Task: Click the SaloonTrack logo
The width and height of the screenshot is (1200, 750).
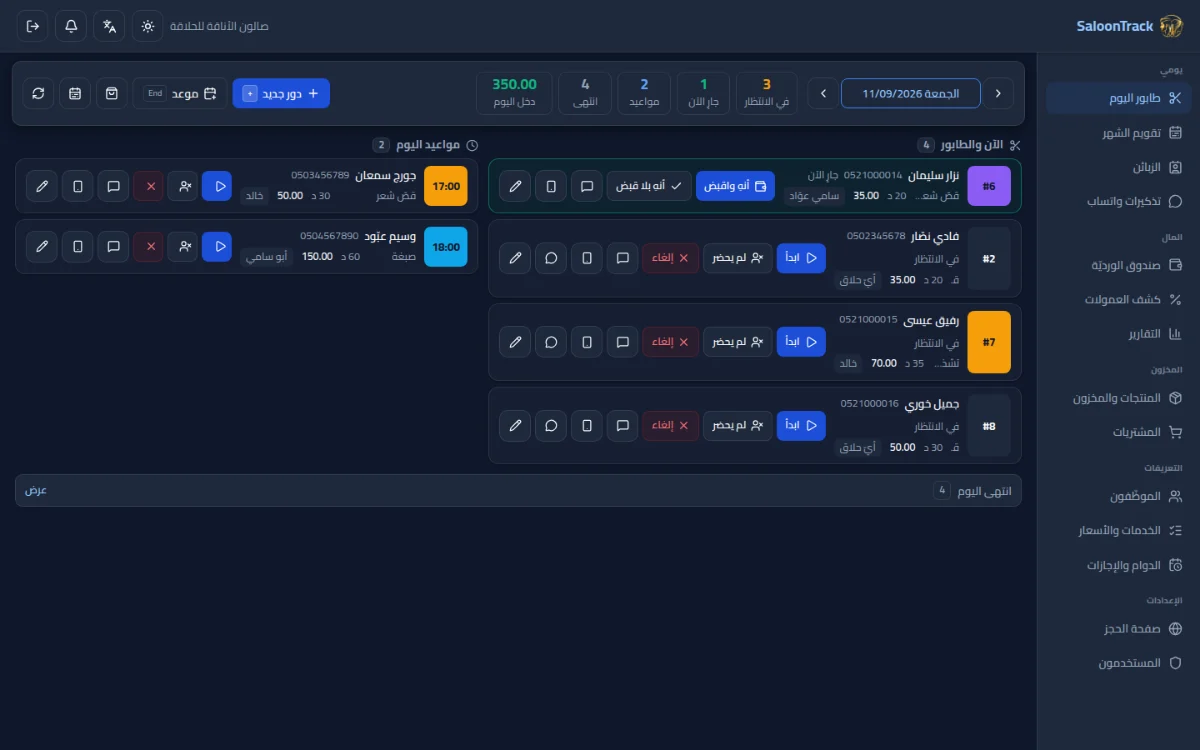Action: 1129,26
